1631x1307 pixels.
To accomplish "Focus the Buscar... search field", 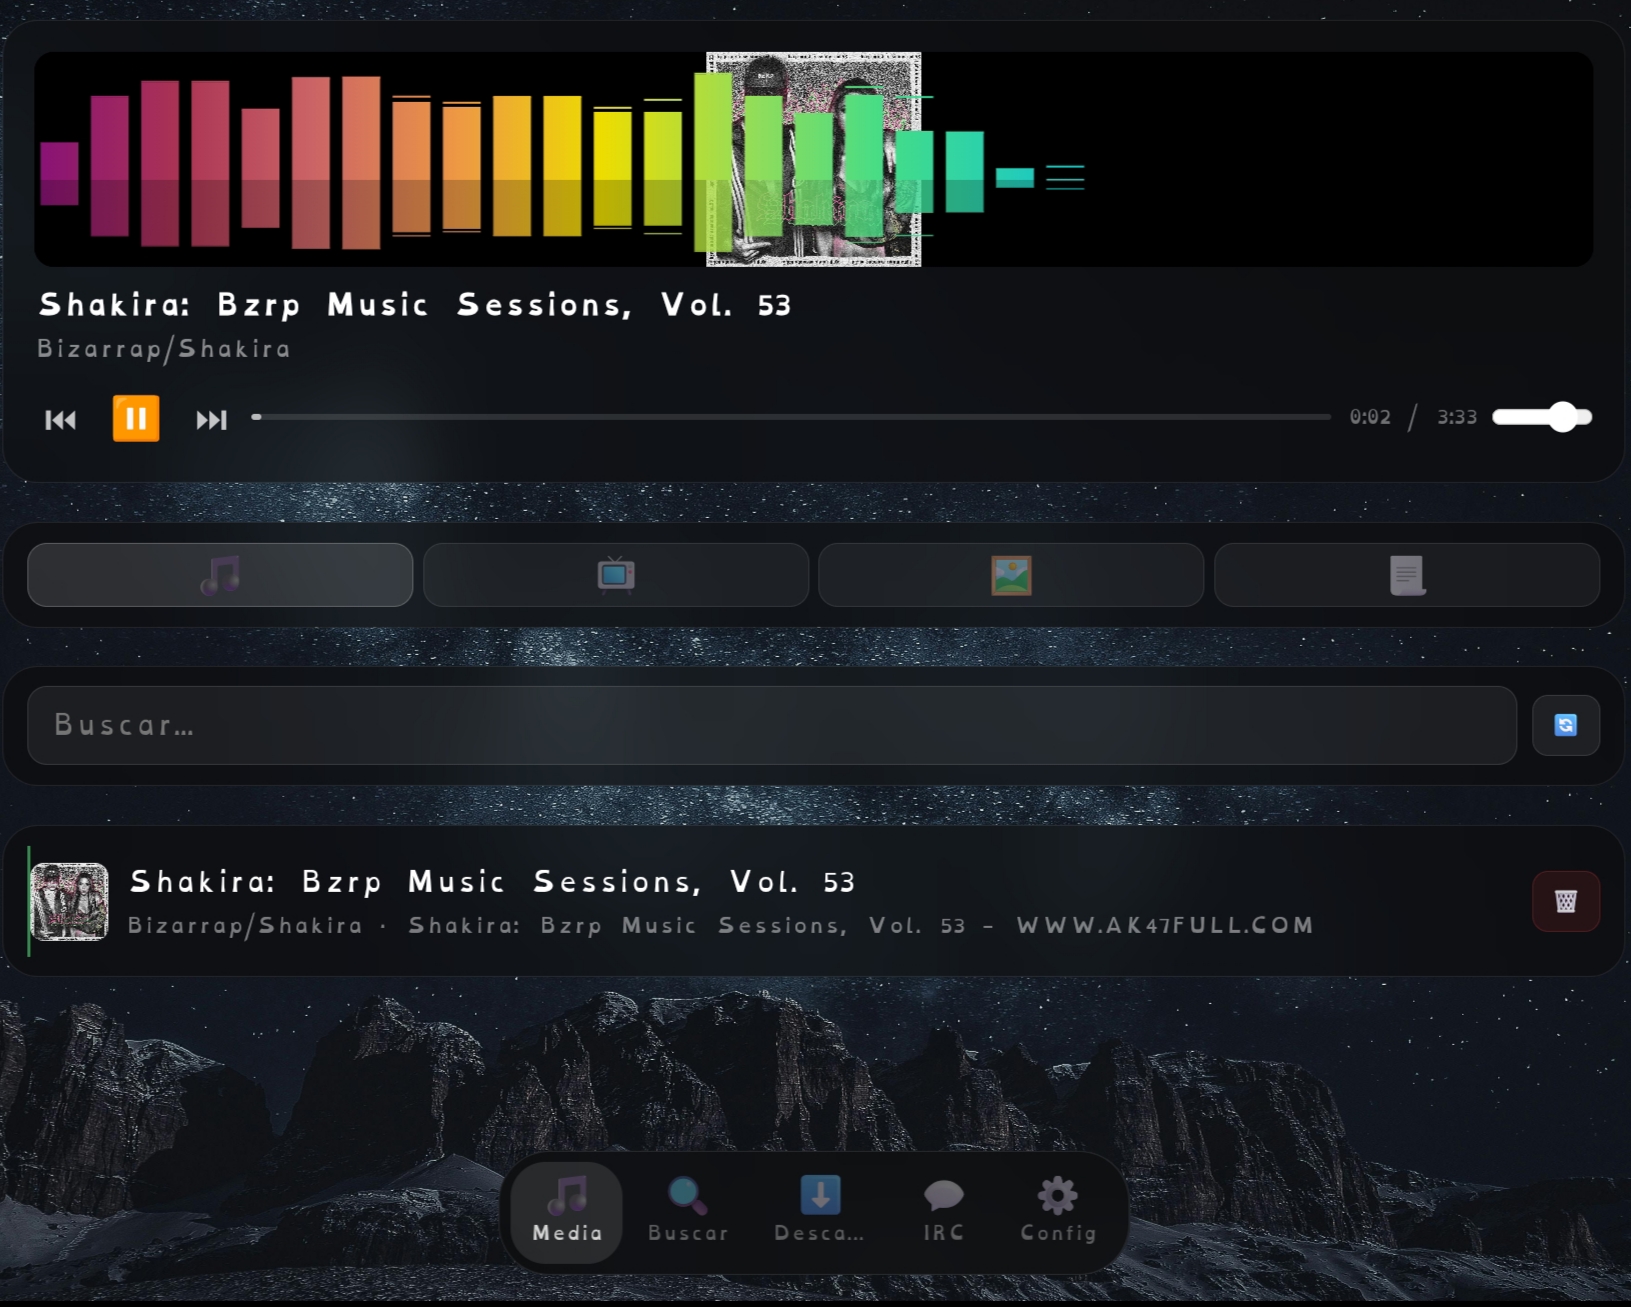I will pos(772,725).
